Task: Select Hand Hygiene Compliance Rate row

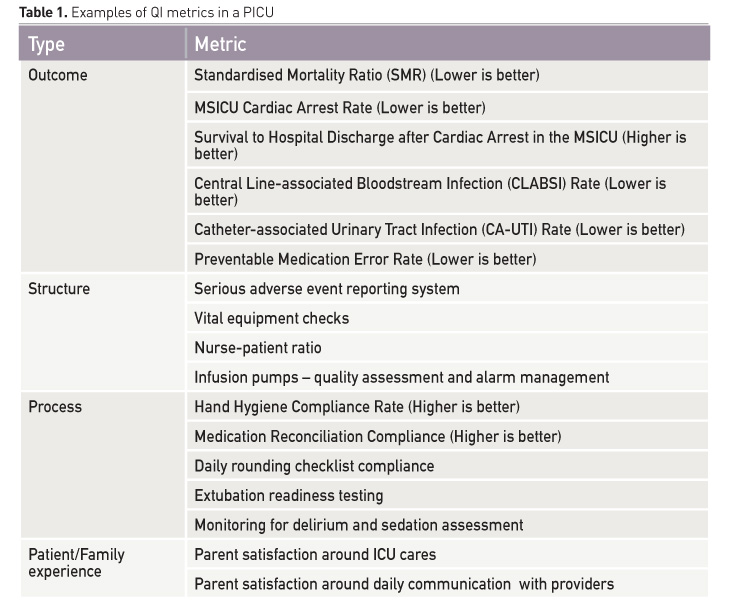Action: pyautogui.click(x=357, y=407)
